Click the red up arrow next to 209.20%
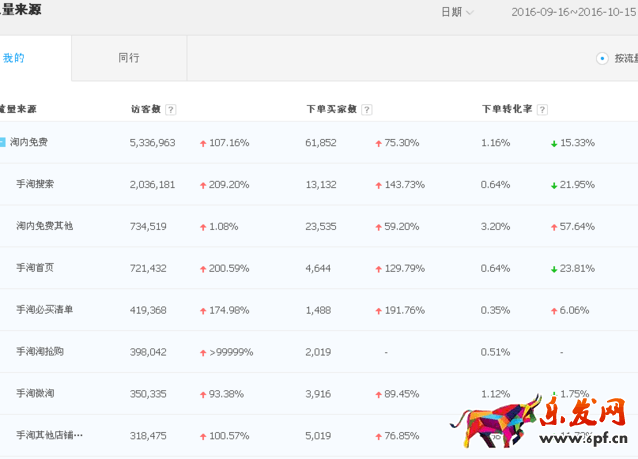The height and width of the screenshot is (459, 638). (203, 185)
